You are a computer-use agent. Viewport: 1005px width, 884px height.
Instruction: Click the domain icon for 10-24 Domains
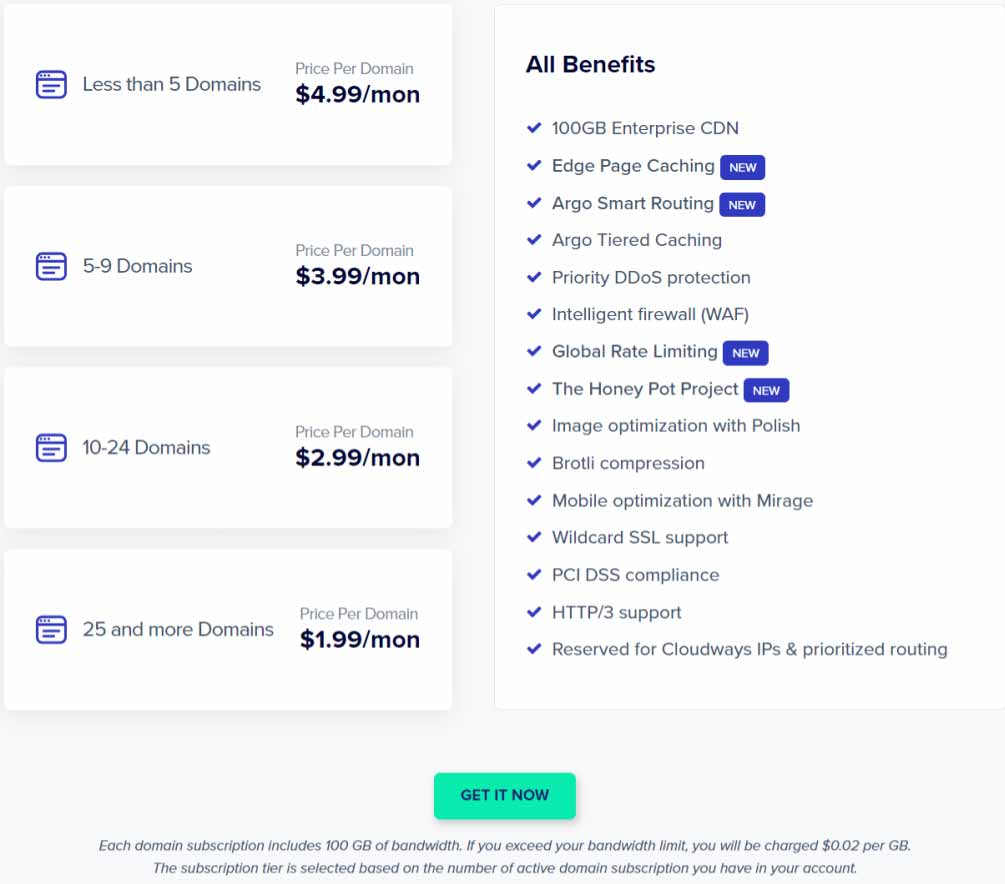pyautogui.click(x=51, y=447)
